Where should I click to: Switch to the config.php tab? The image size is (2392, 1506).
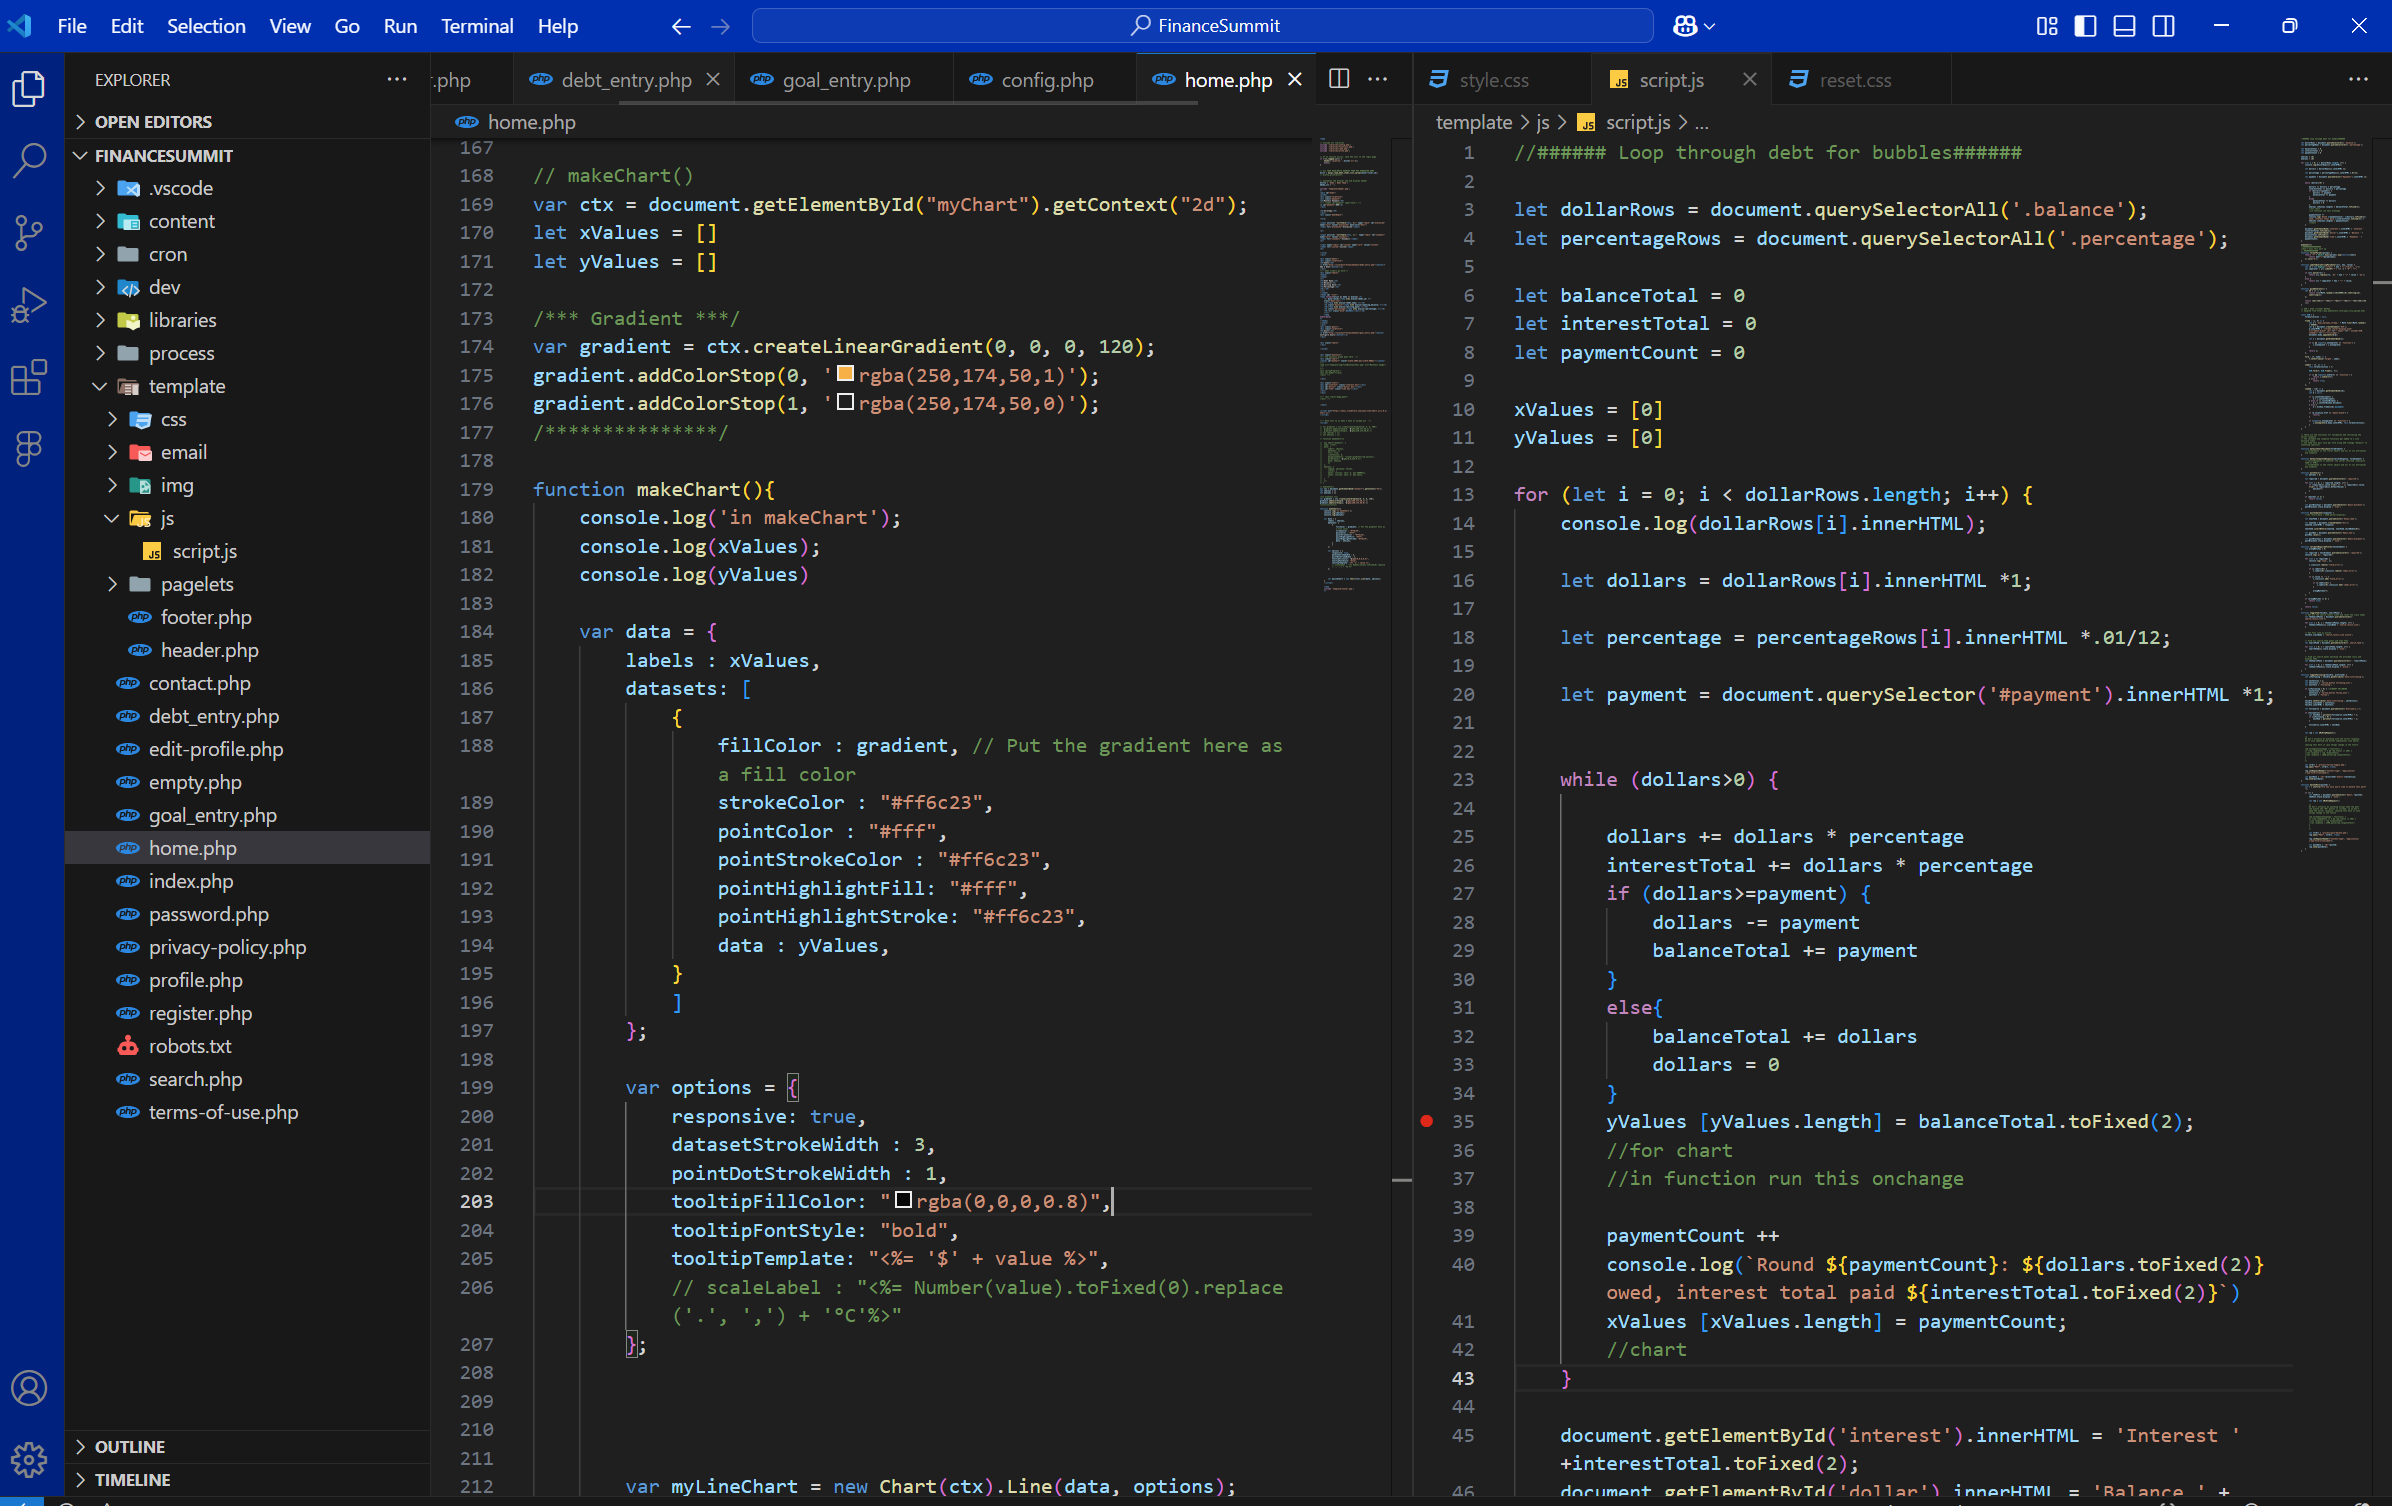click(x=1046, y=80)
